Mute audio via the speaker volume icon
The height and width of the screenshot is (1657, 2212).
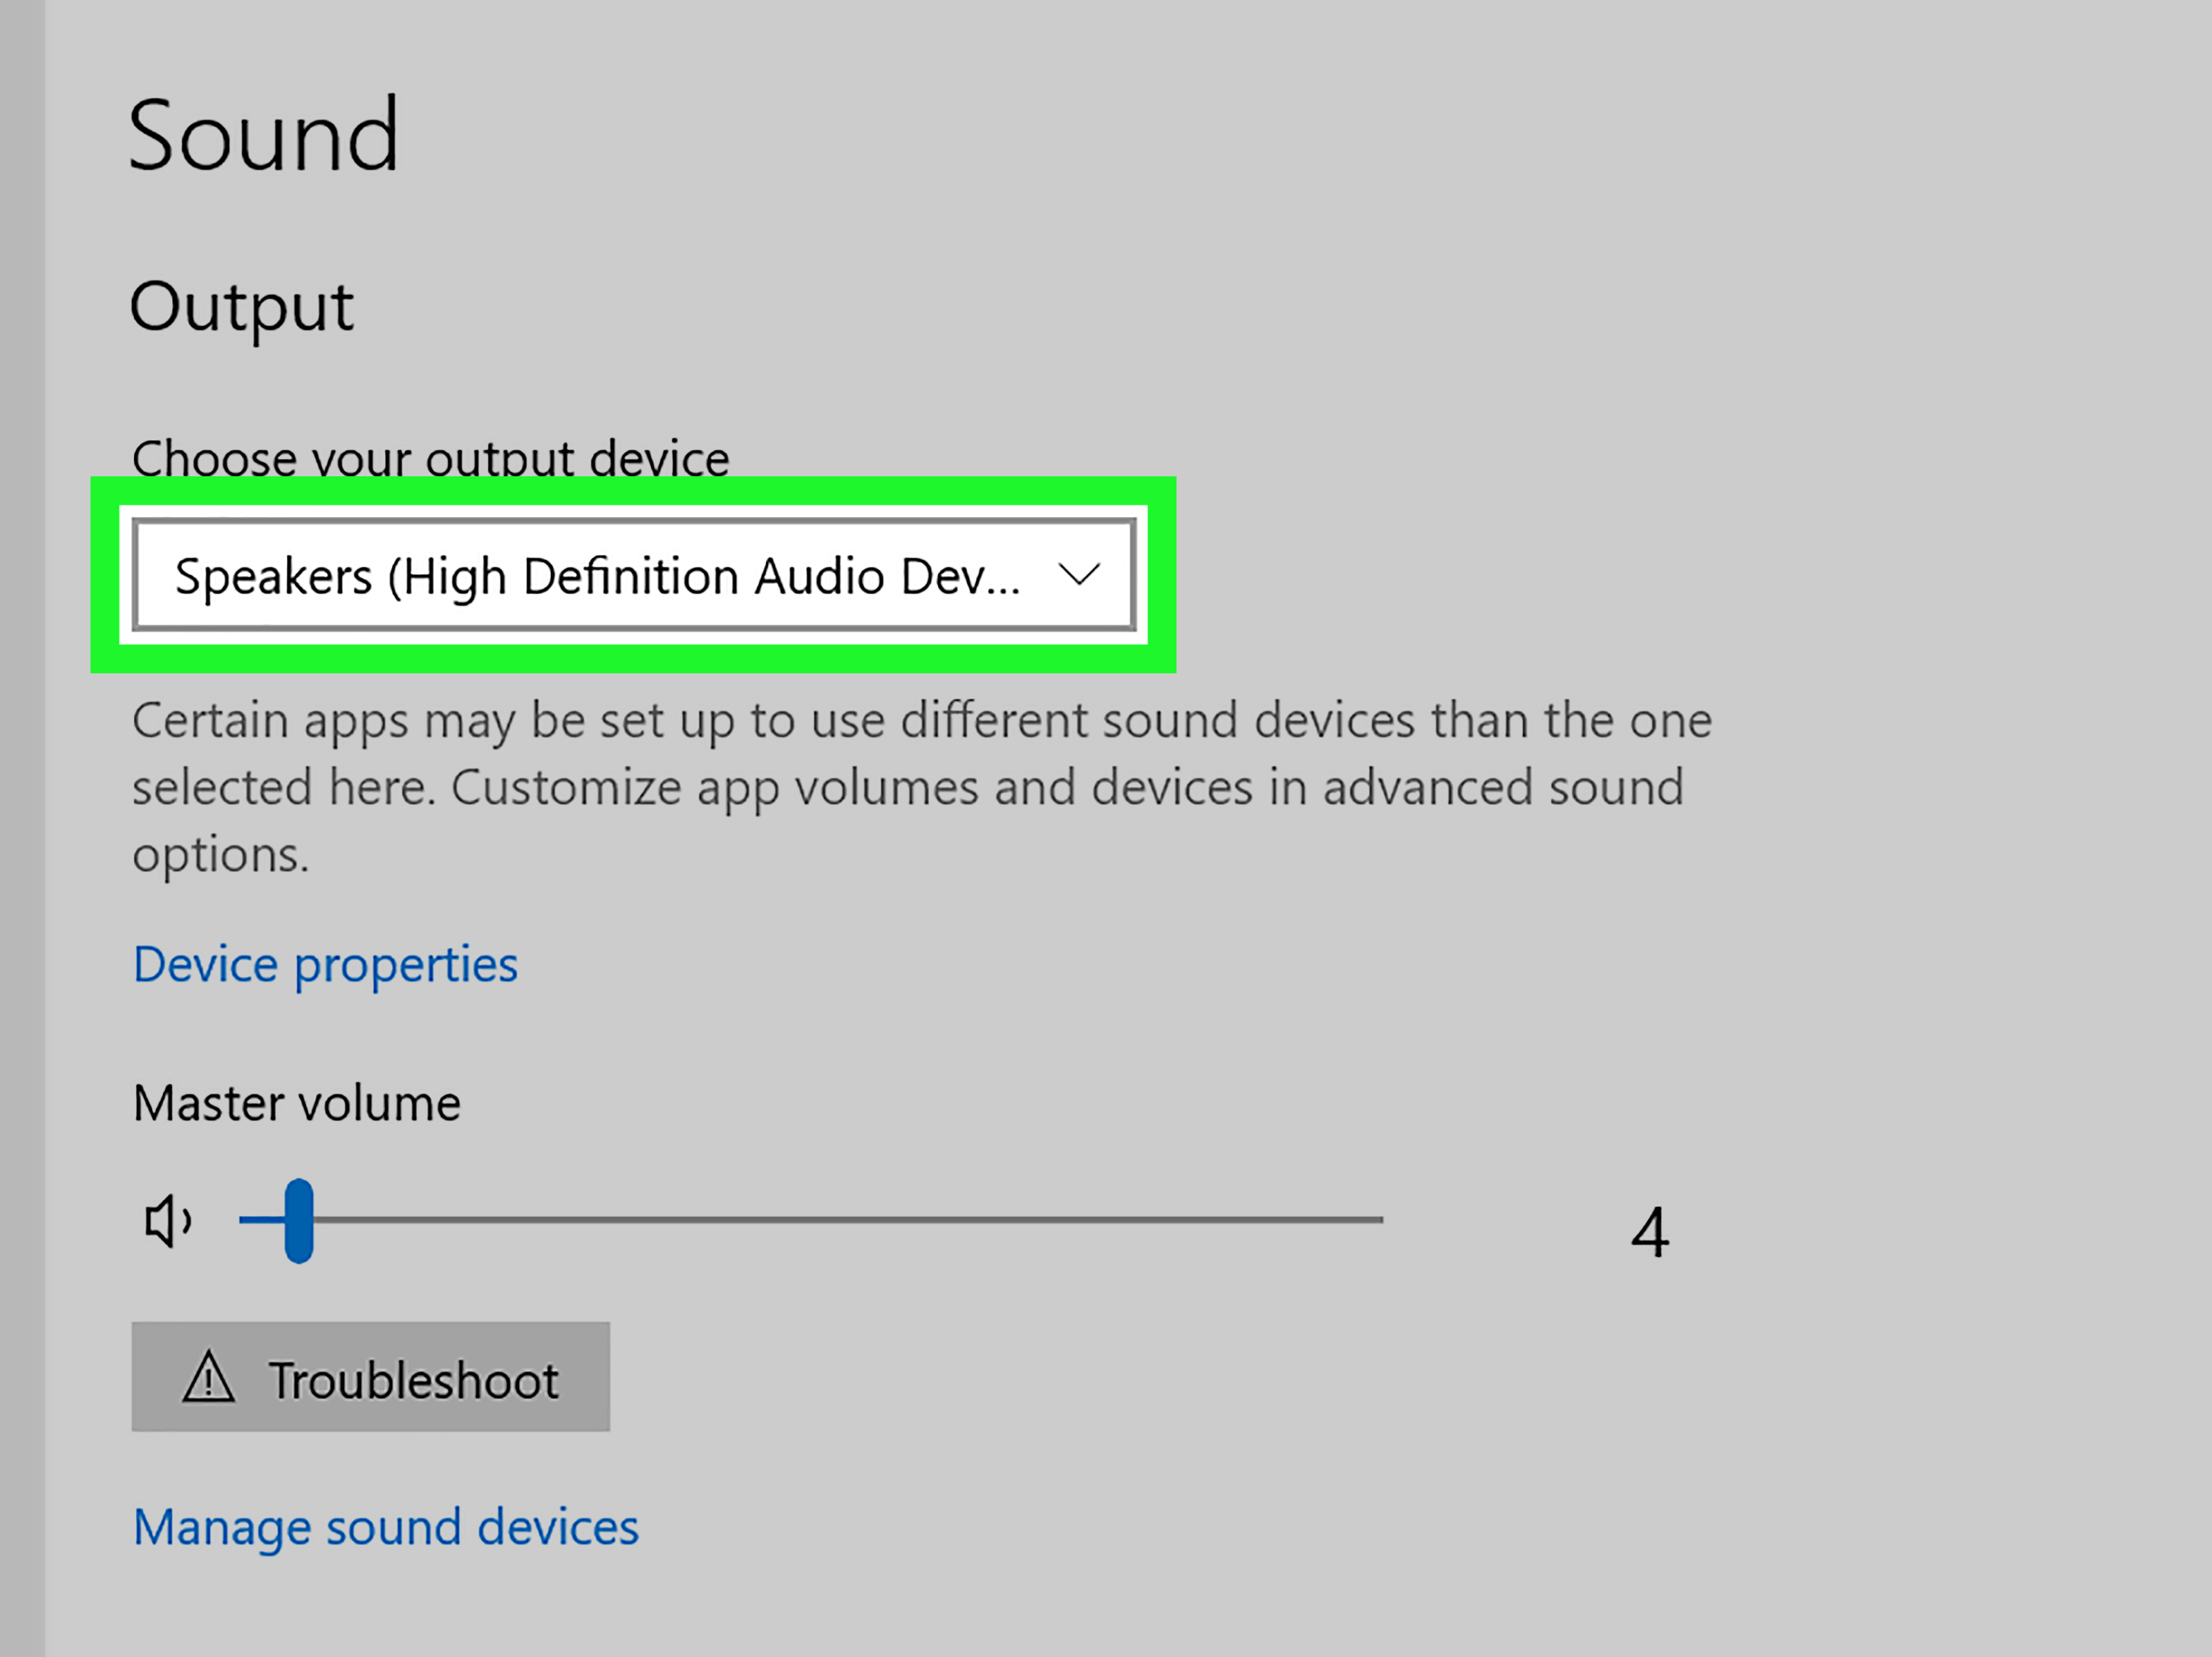(x=168, y=1221)
